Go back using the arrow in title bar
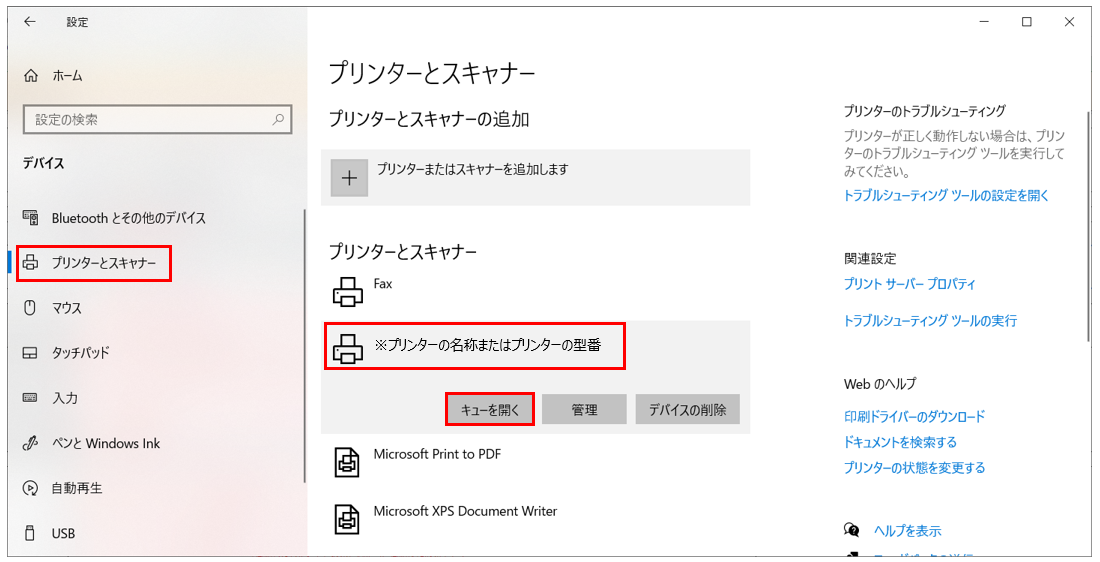 click(29, 22)
